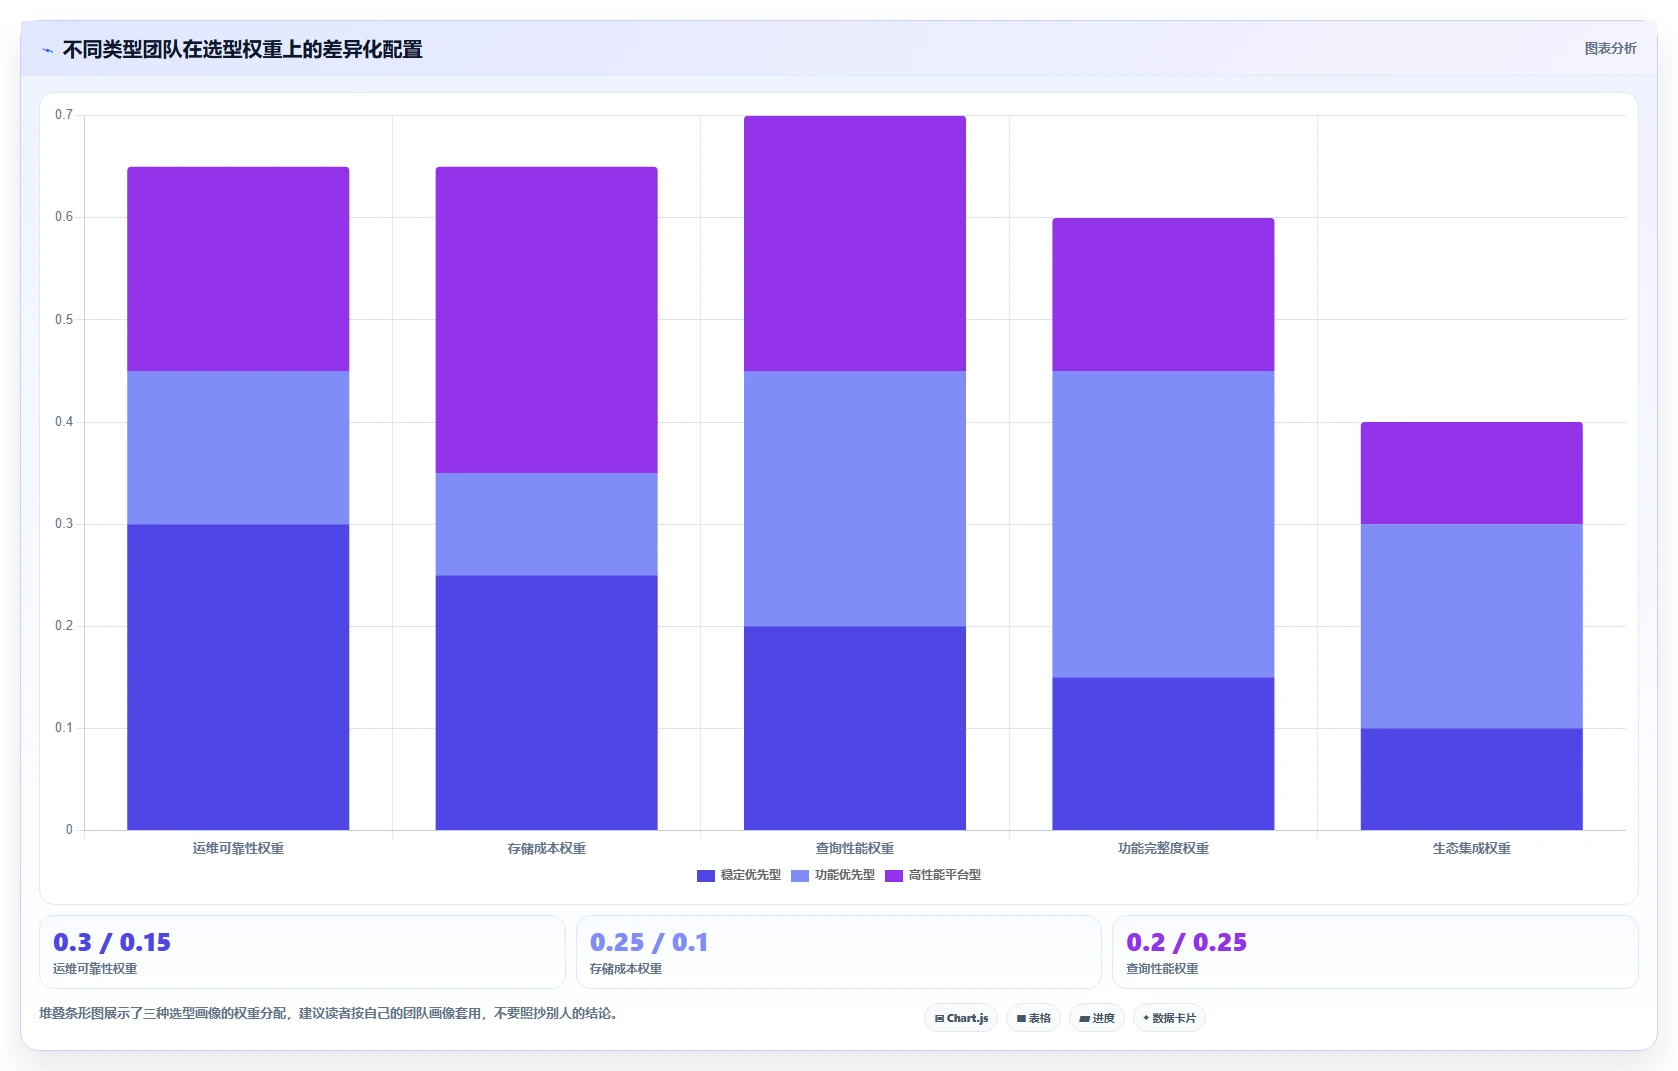Screen dimensions: 1678x1071
Task: Click the 查询性能权重 x-axis label
Action: 855,848
